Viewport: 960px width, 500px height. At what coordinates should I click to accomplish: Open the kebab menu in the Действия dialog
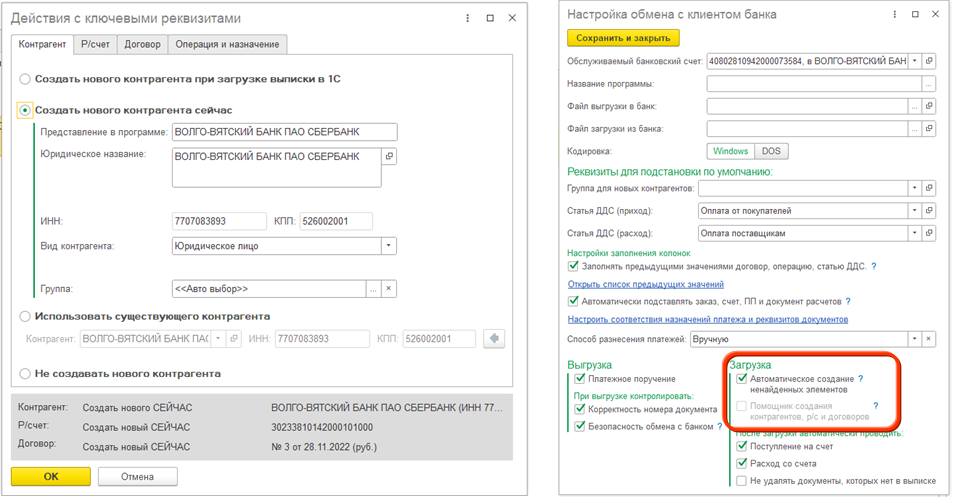tap(468, 18)
